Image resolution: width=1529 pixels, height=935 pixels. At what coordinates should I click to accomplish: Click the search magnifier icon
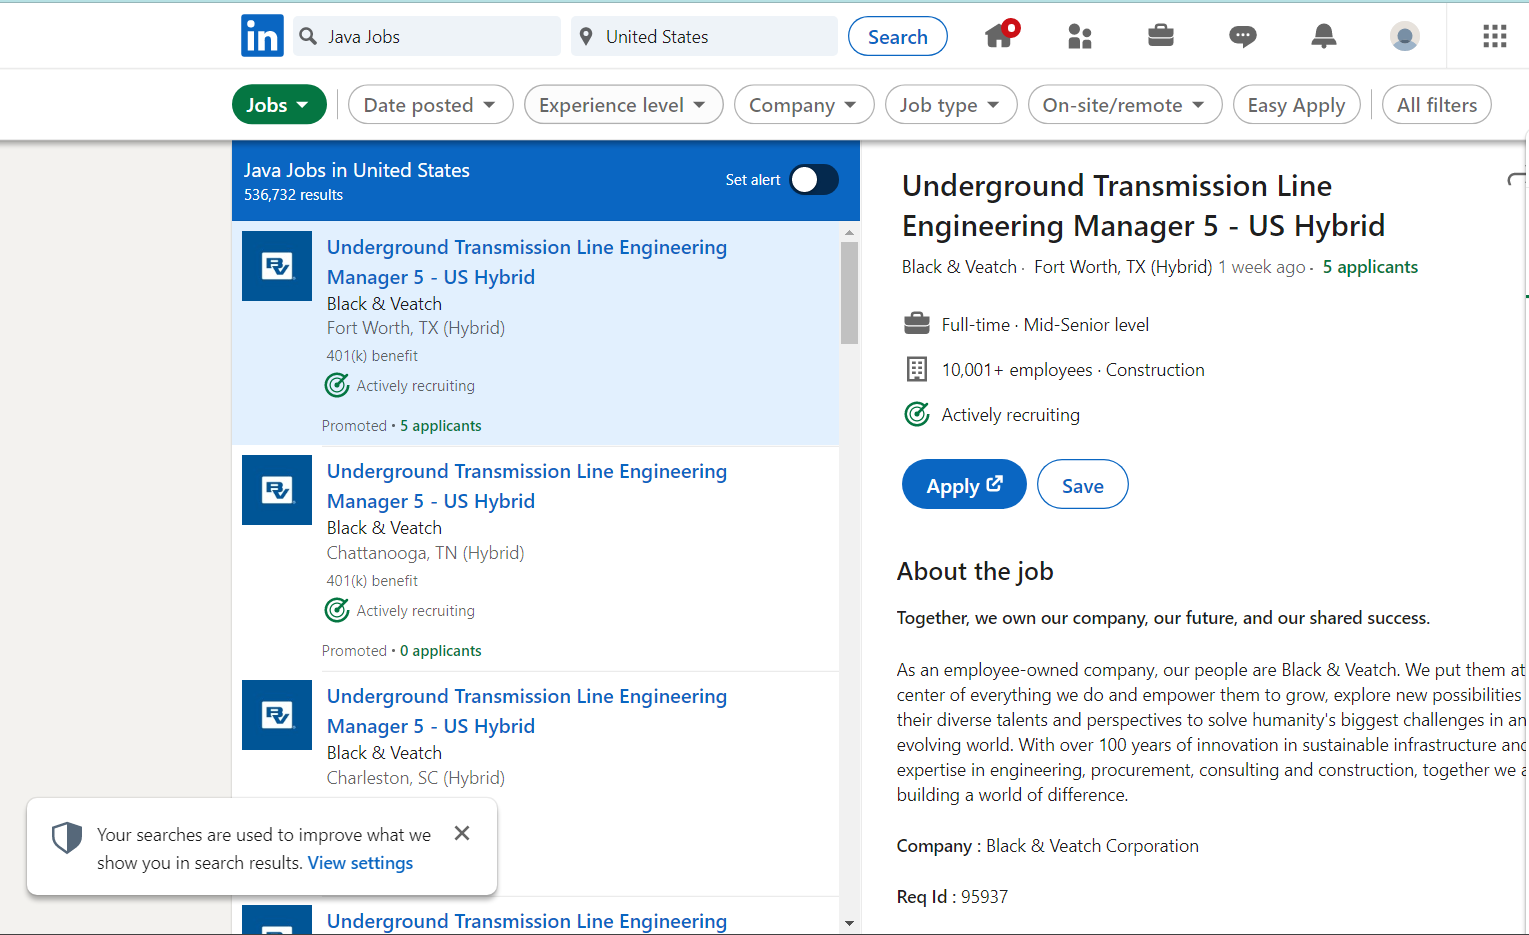pos(308,37)
